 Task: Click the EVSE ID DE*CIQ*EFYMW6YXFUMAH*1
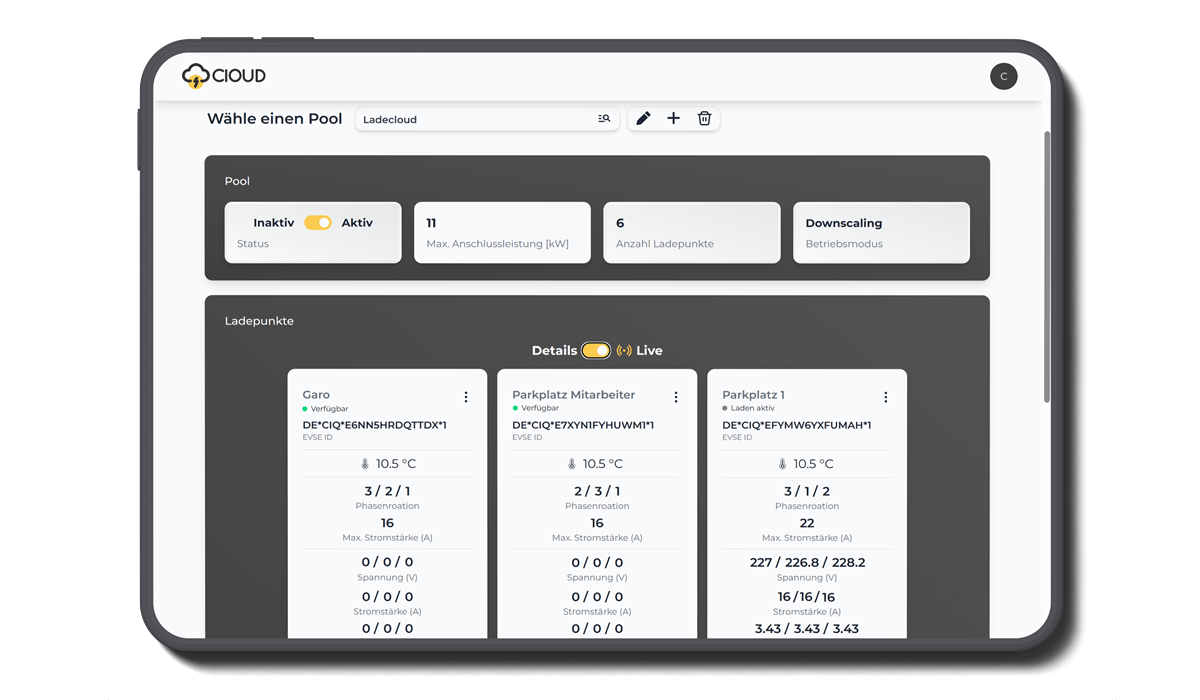797,425
